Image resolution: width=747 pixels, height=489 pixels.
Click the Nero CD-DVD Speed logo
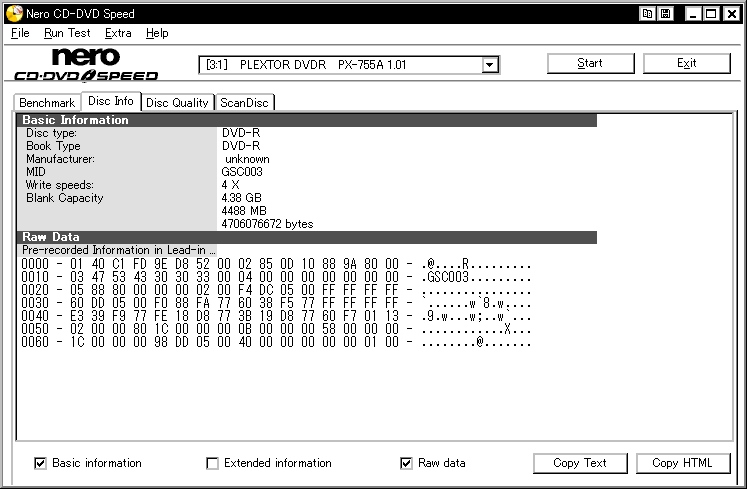(x=86, y=64)
